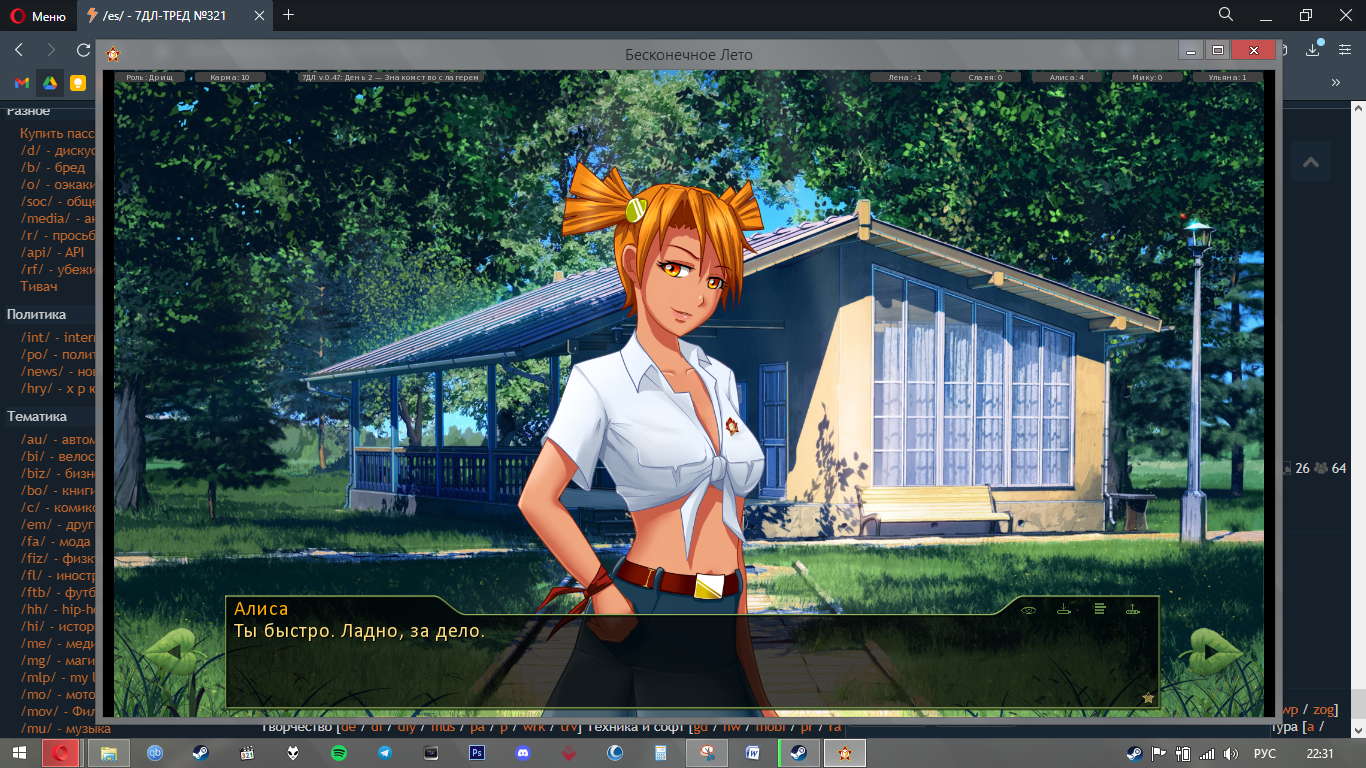Open Telegram from the taskbar

385,753
